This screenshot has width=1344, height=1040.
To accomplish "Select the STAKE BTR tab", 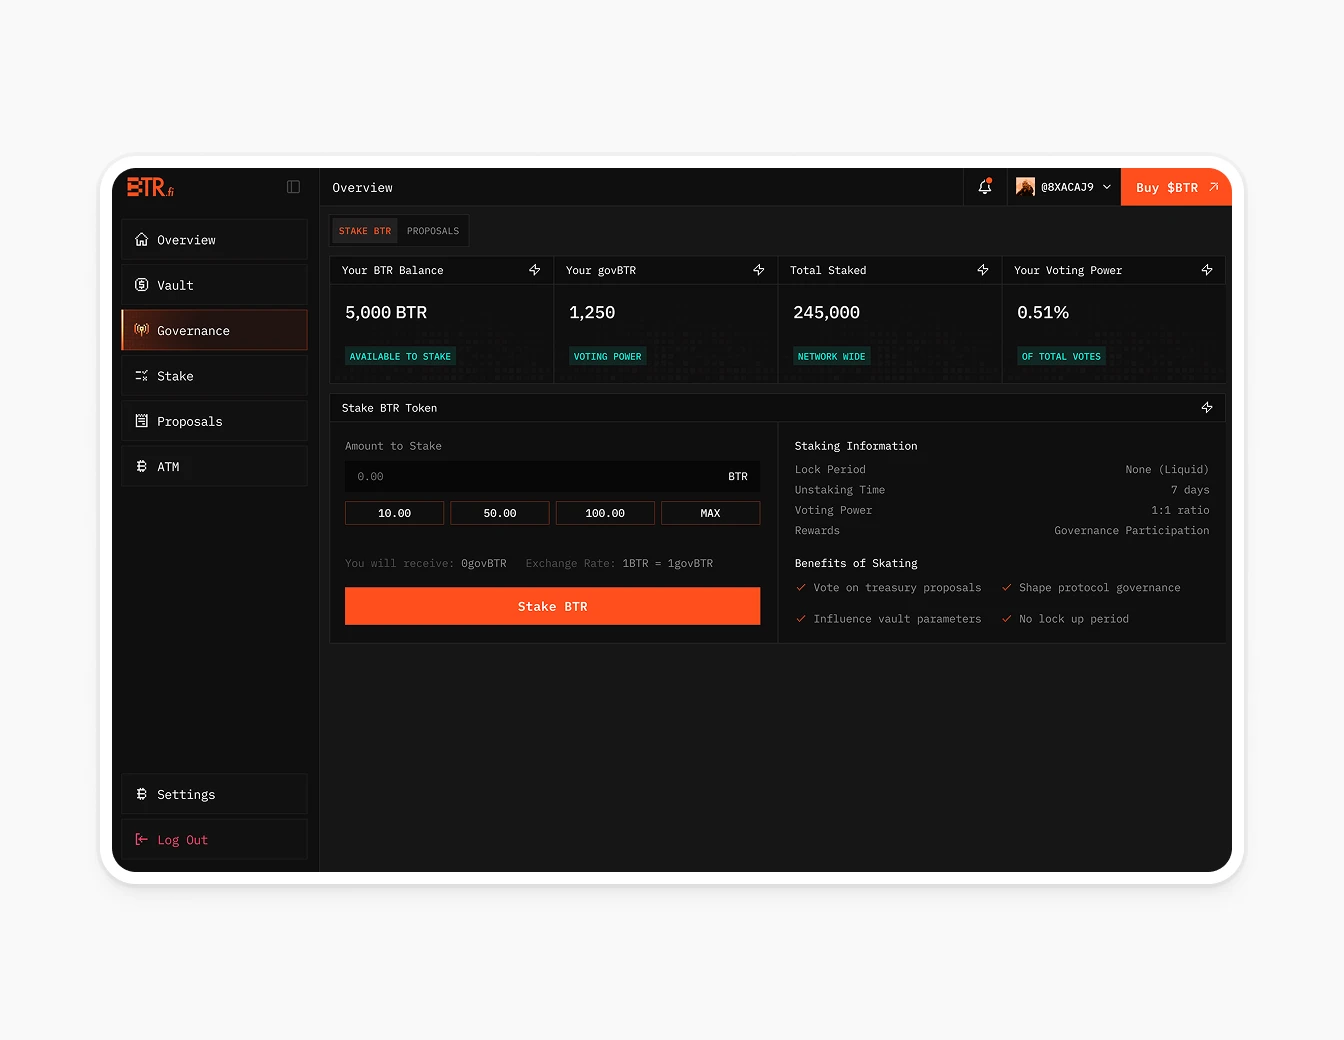I will point(364,230).
